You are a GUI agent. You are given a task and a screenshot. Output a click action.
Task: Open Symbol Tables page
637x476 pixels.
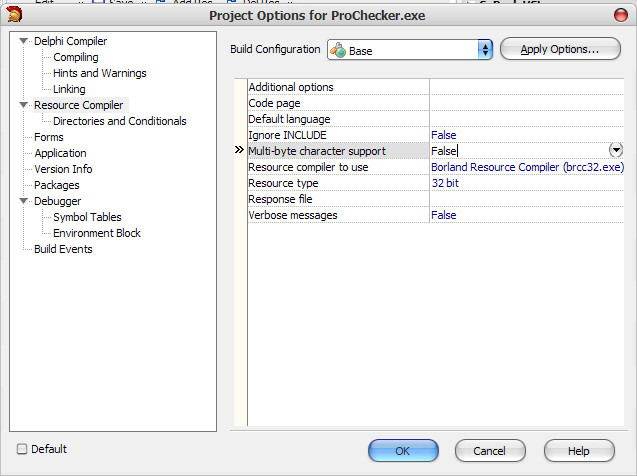87,217
